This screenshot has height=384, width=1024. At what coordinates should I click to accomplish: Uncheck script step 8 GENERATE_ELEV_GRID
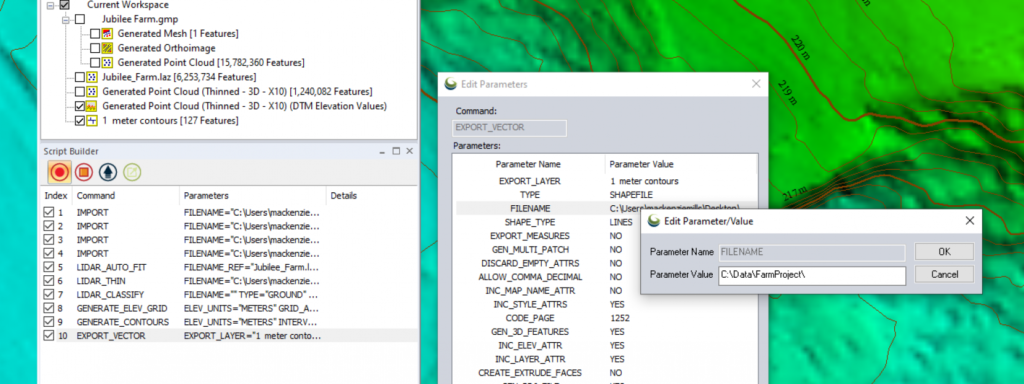(x=48, y=308)
